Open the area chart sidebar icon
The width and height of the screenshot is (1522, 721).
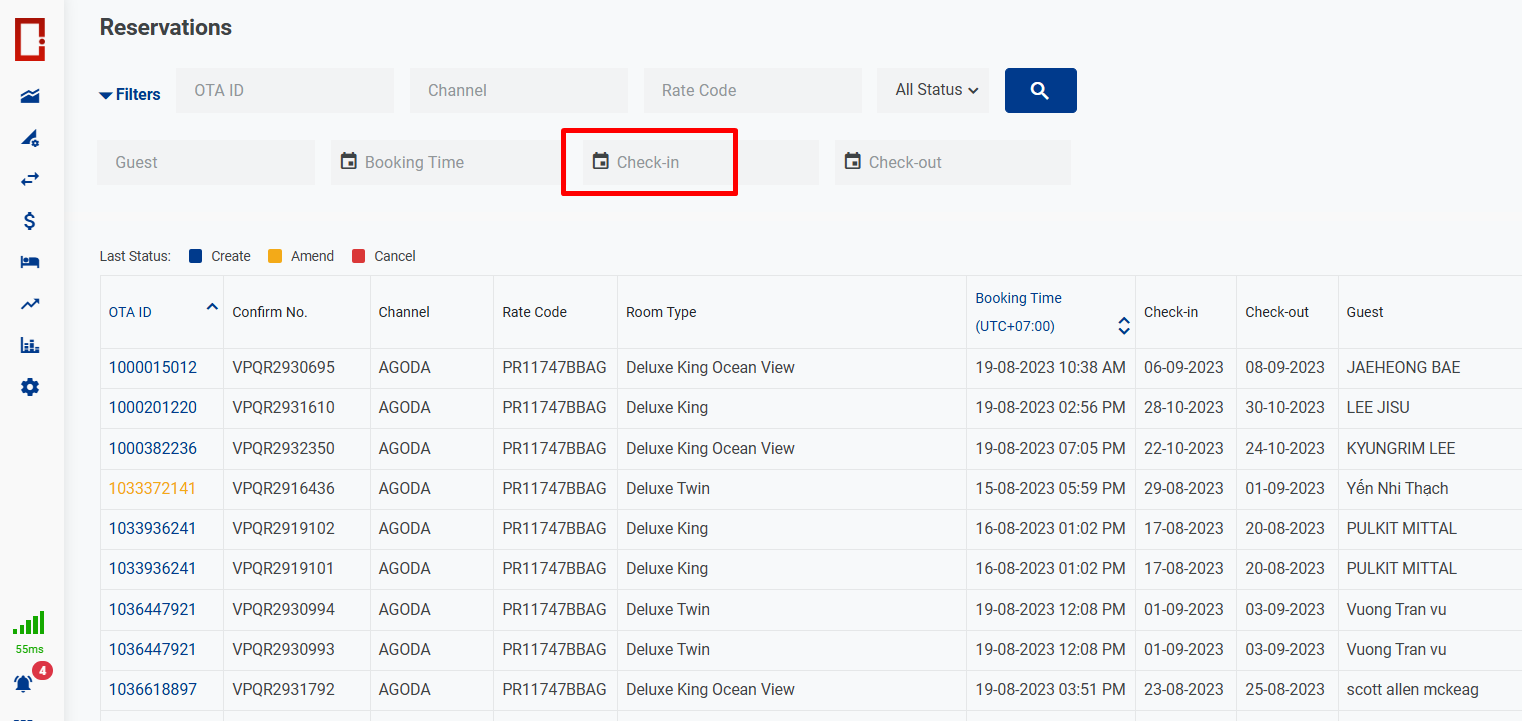click(x=30, y=96)
